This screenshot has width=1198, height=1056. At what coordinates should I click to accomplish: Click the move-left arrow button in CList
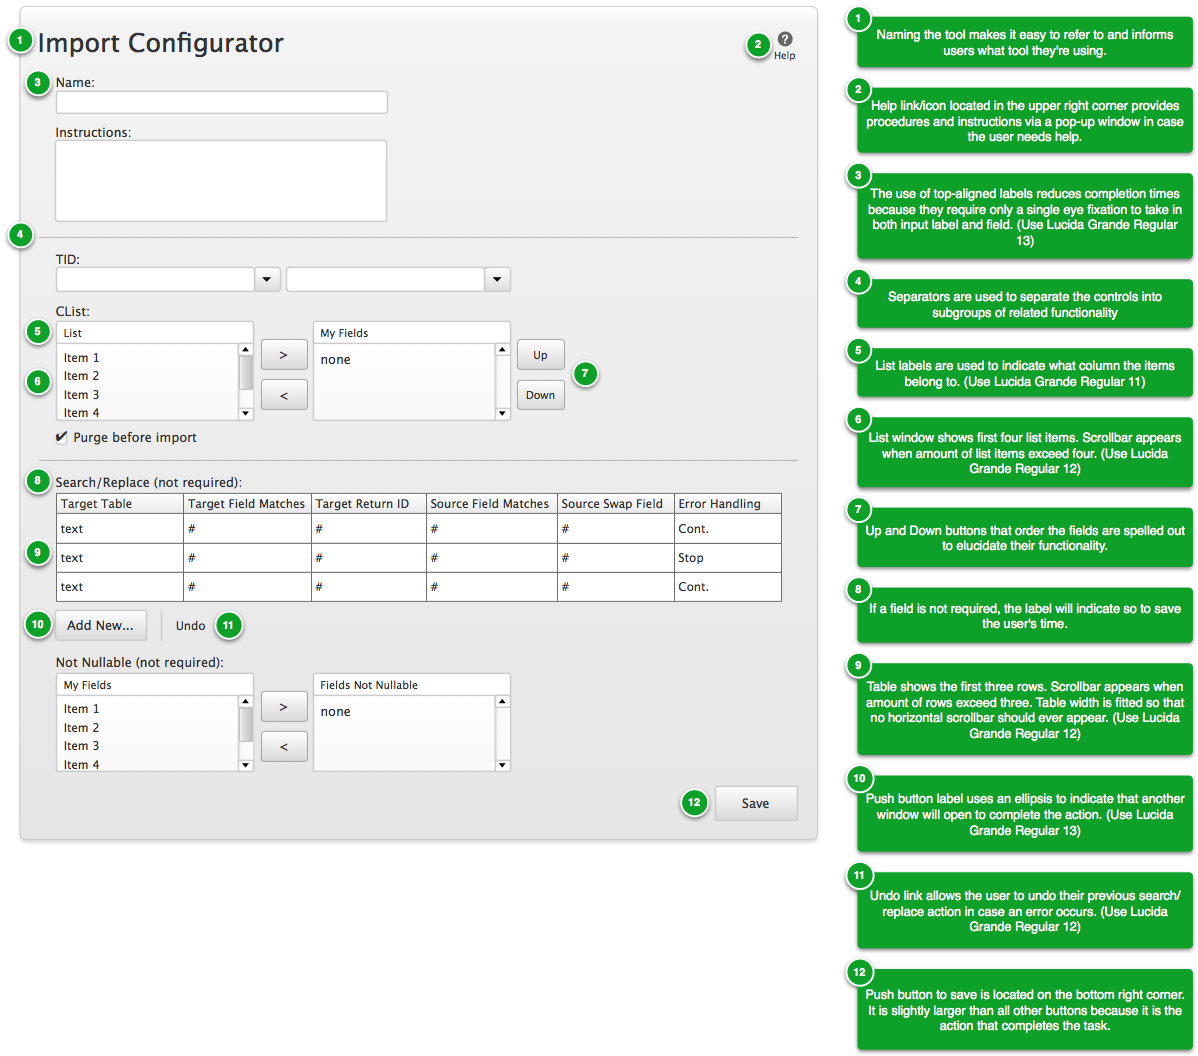(284, 395)
